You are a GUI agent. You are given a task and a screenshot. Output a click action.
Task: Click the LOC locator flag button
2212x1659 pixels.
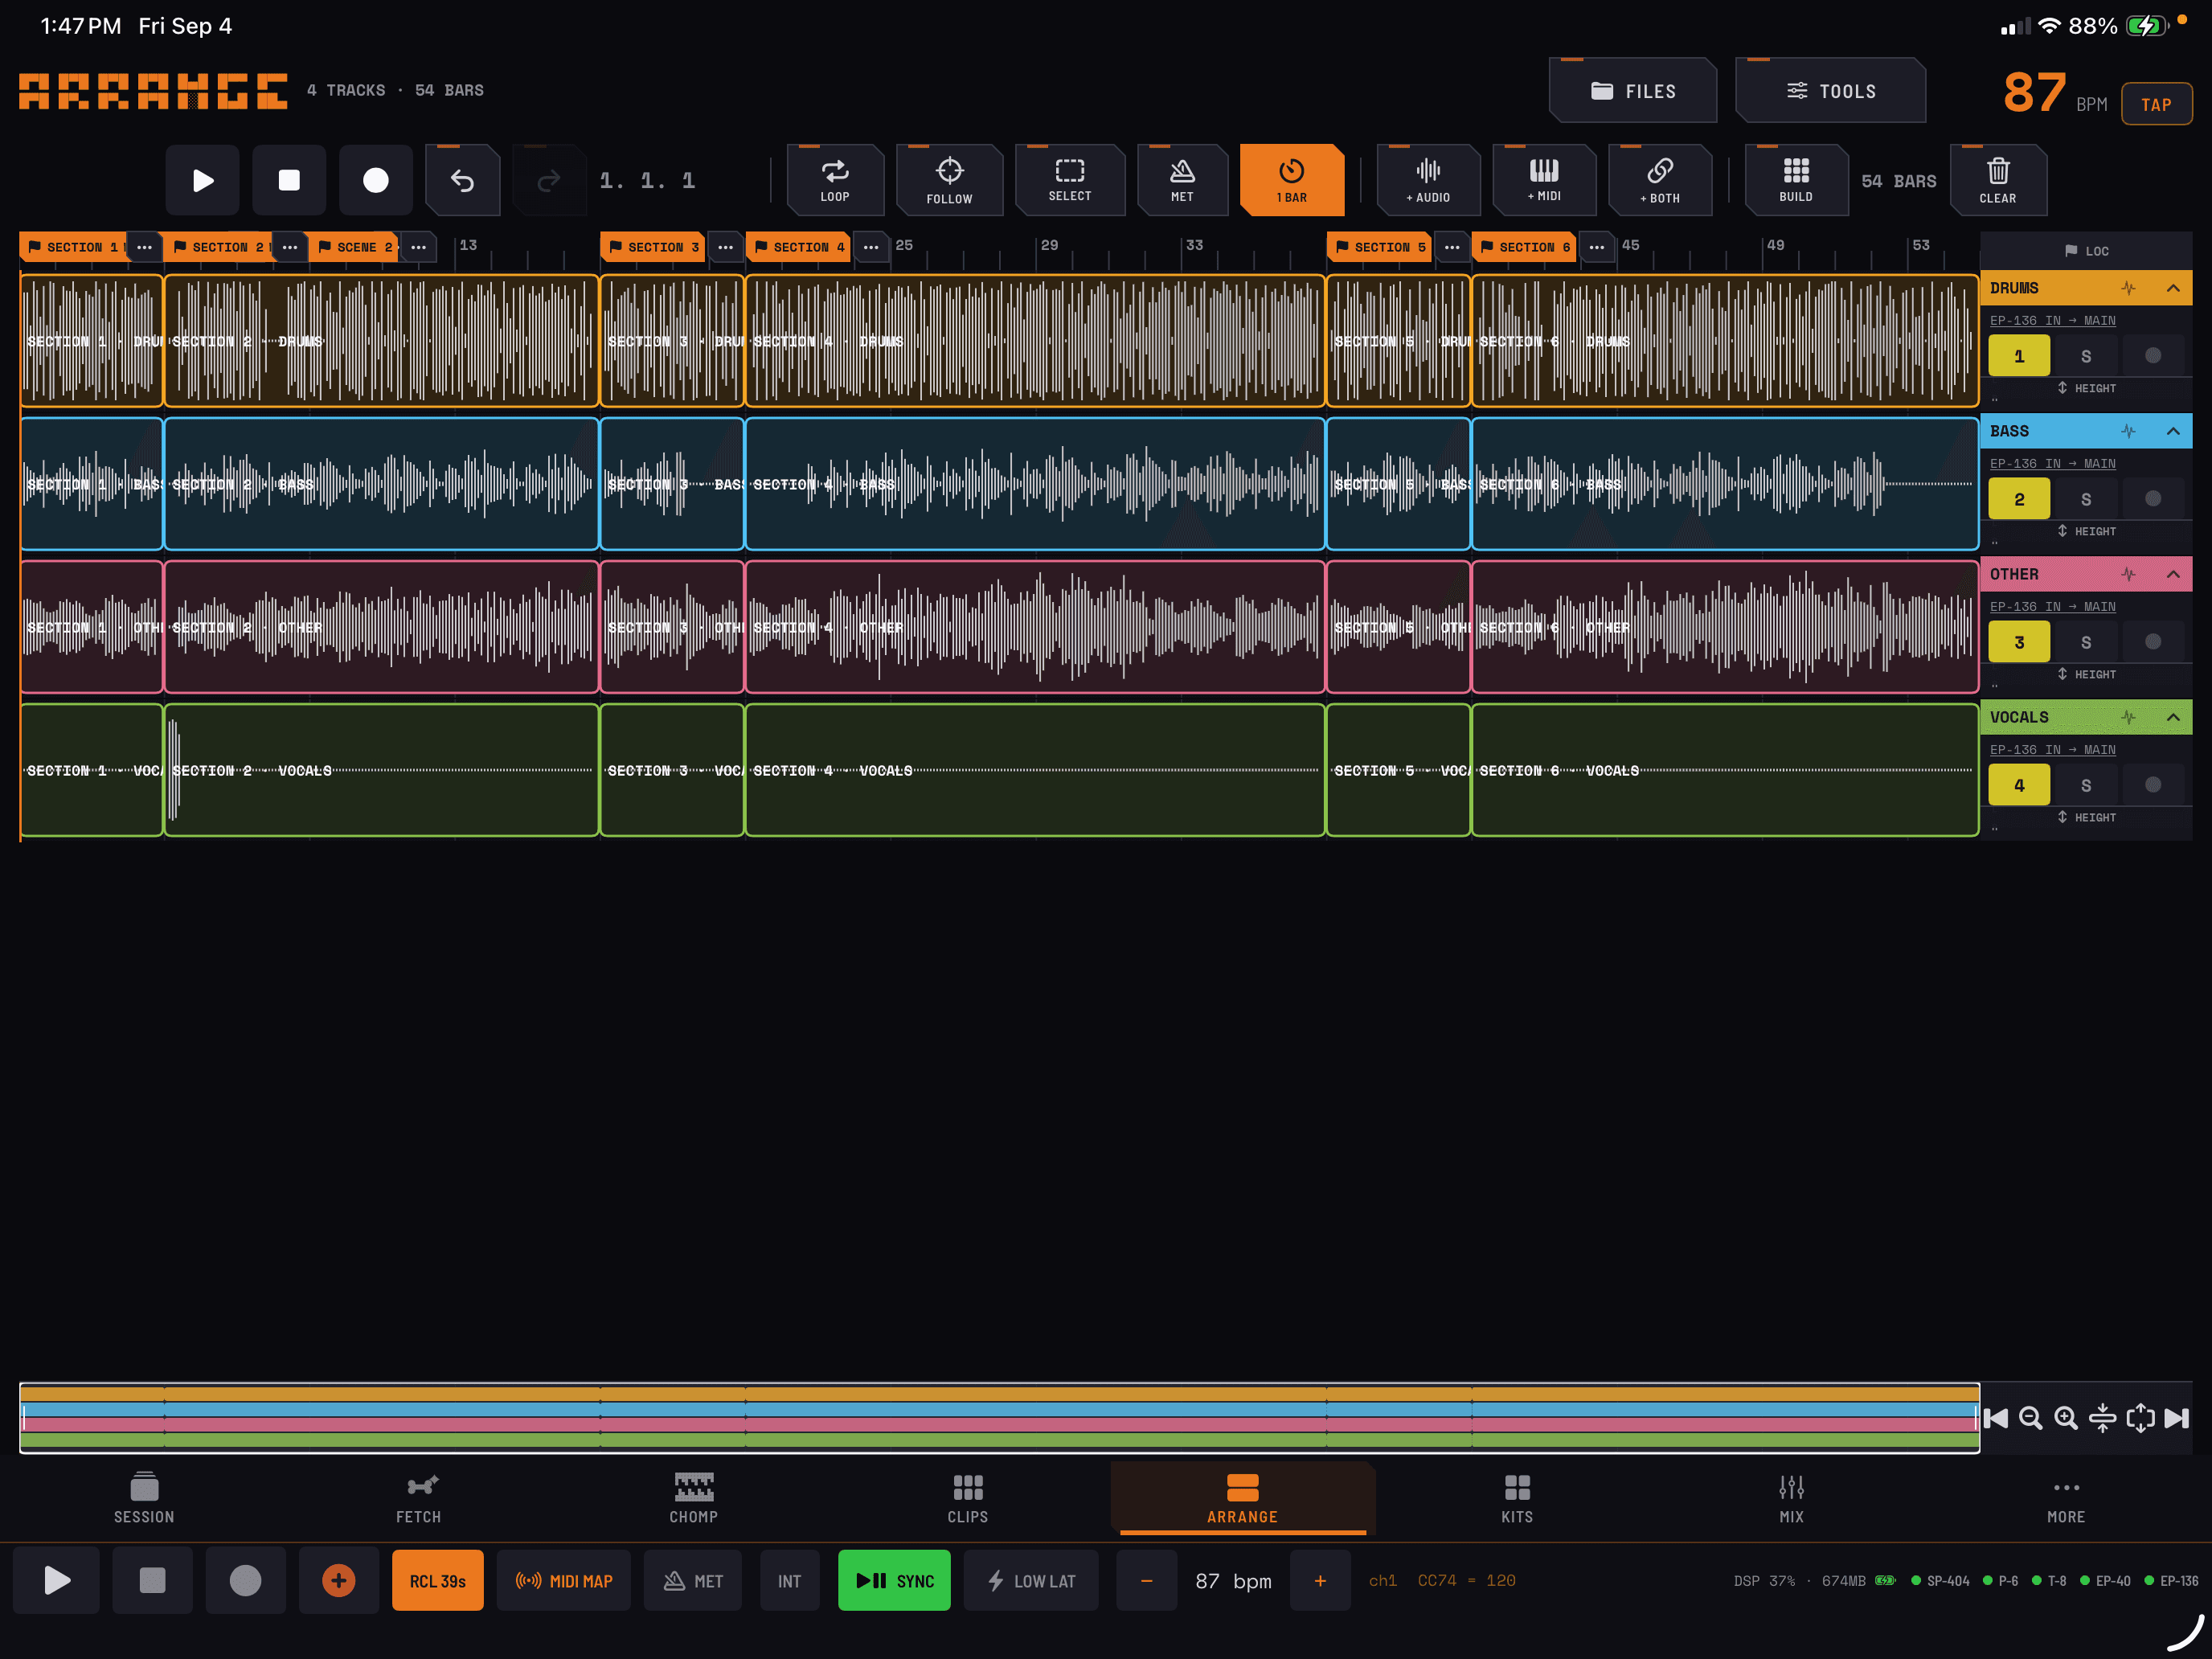tap(2087, 251)
